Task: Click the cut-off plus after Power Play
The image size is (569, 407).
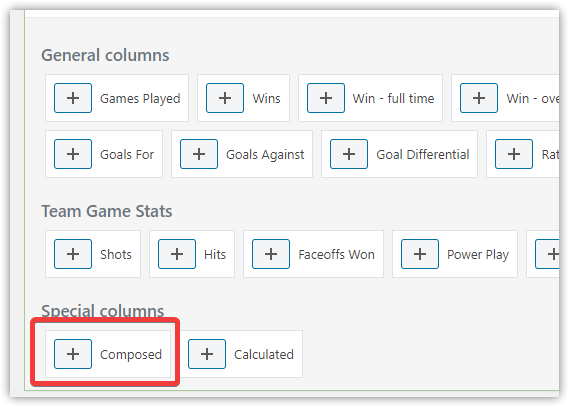Action: tap(547, 254)
